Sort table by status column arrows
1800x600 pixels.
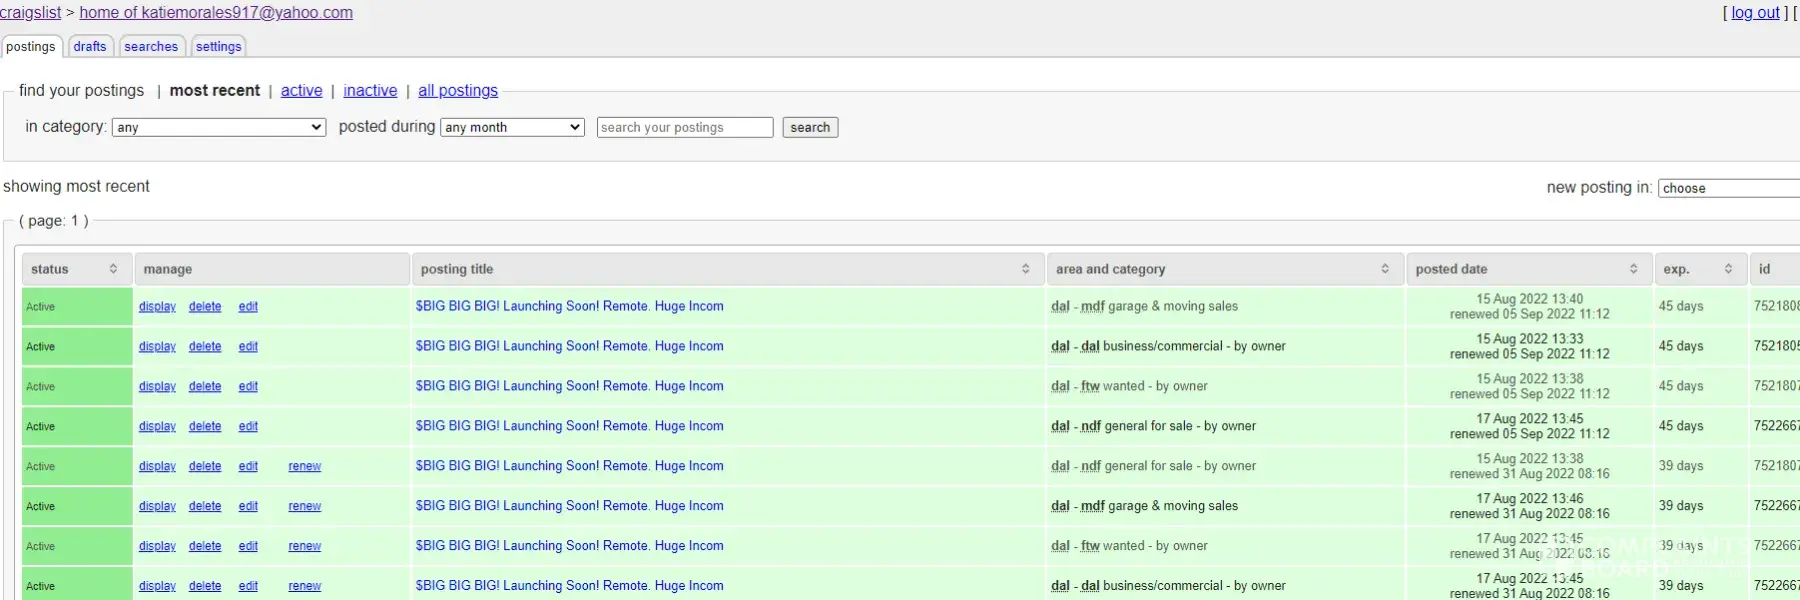113,269
